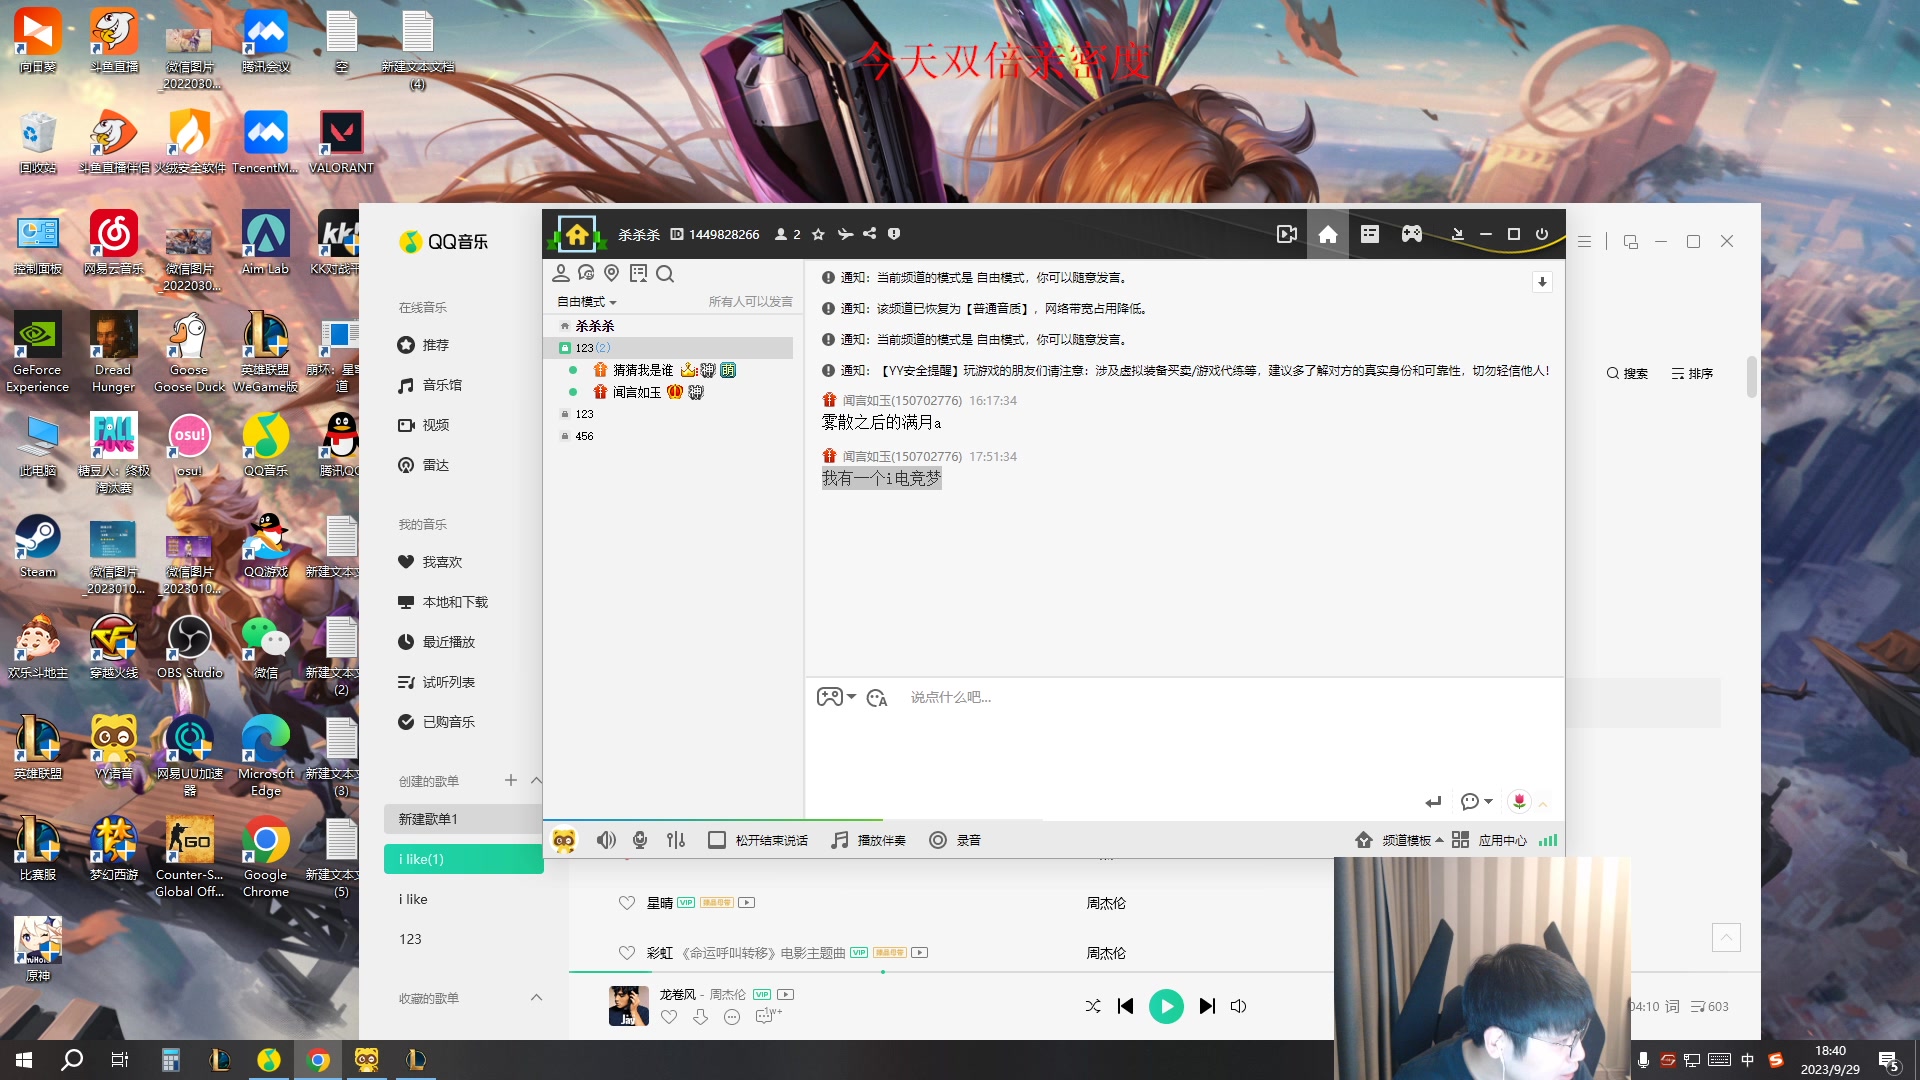Screen dimensions: 1920x1080
Task: Go to previous song
Action: coord(1125,1006)
